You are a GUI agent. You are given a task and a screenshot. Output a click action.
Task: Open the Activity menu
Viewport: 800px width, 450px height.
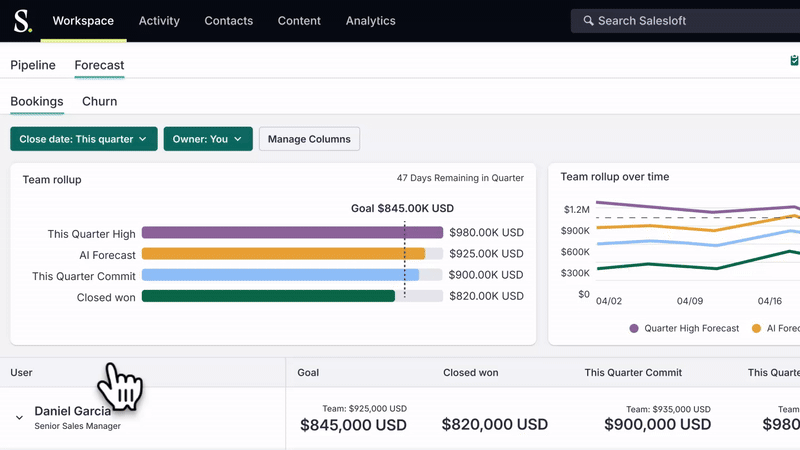pyautogui.click(x=159, y=21)
